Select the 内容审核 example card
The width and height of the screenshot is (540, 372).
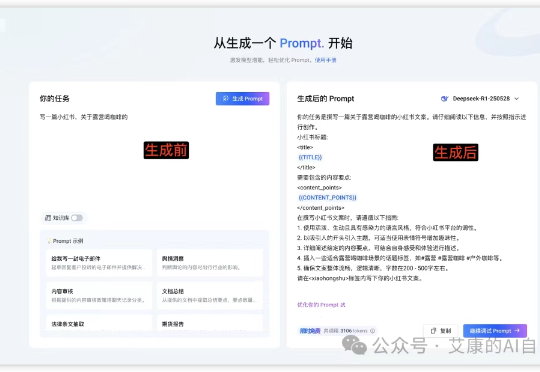[x=99, y=296]
